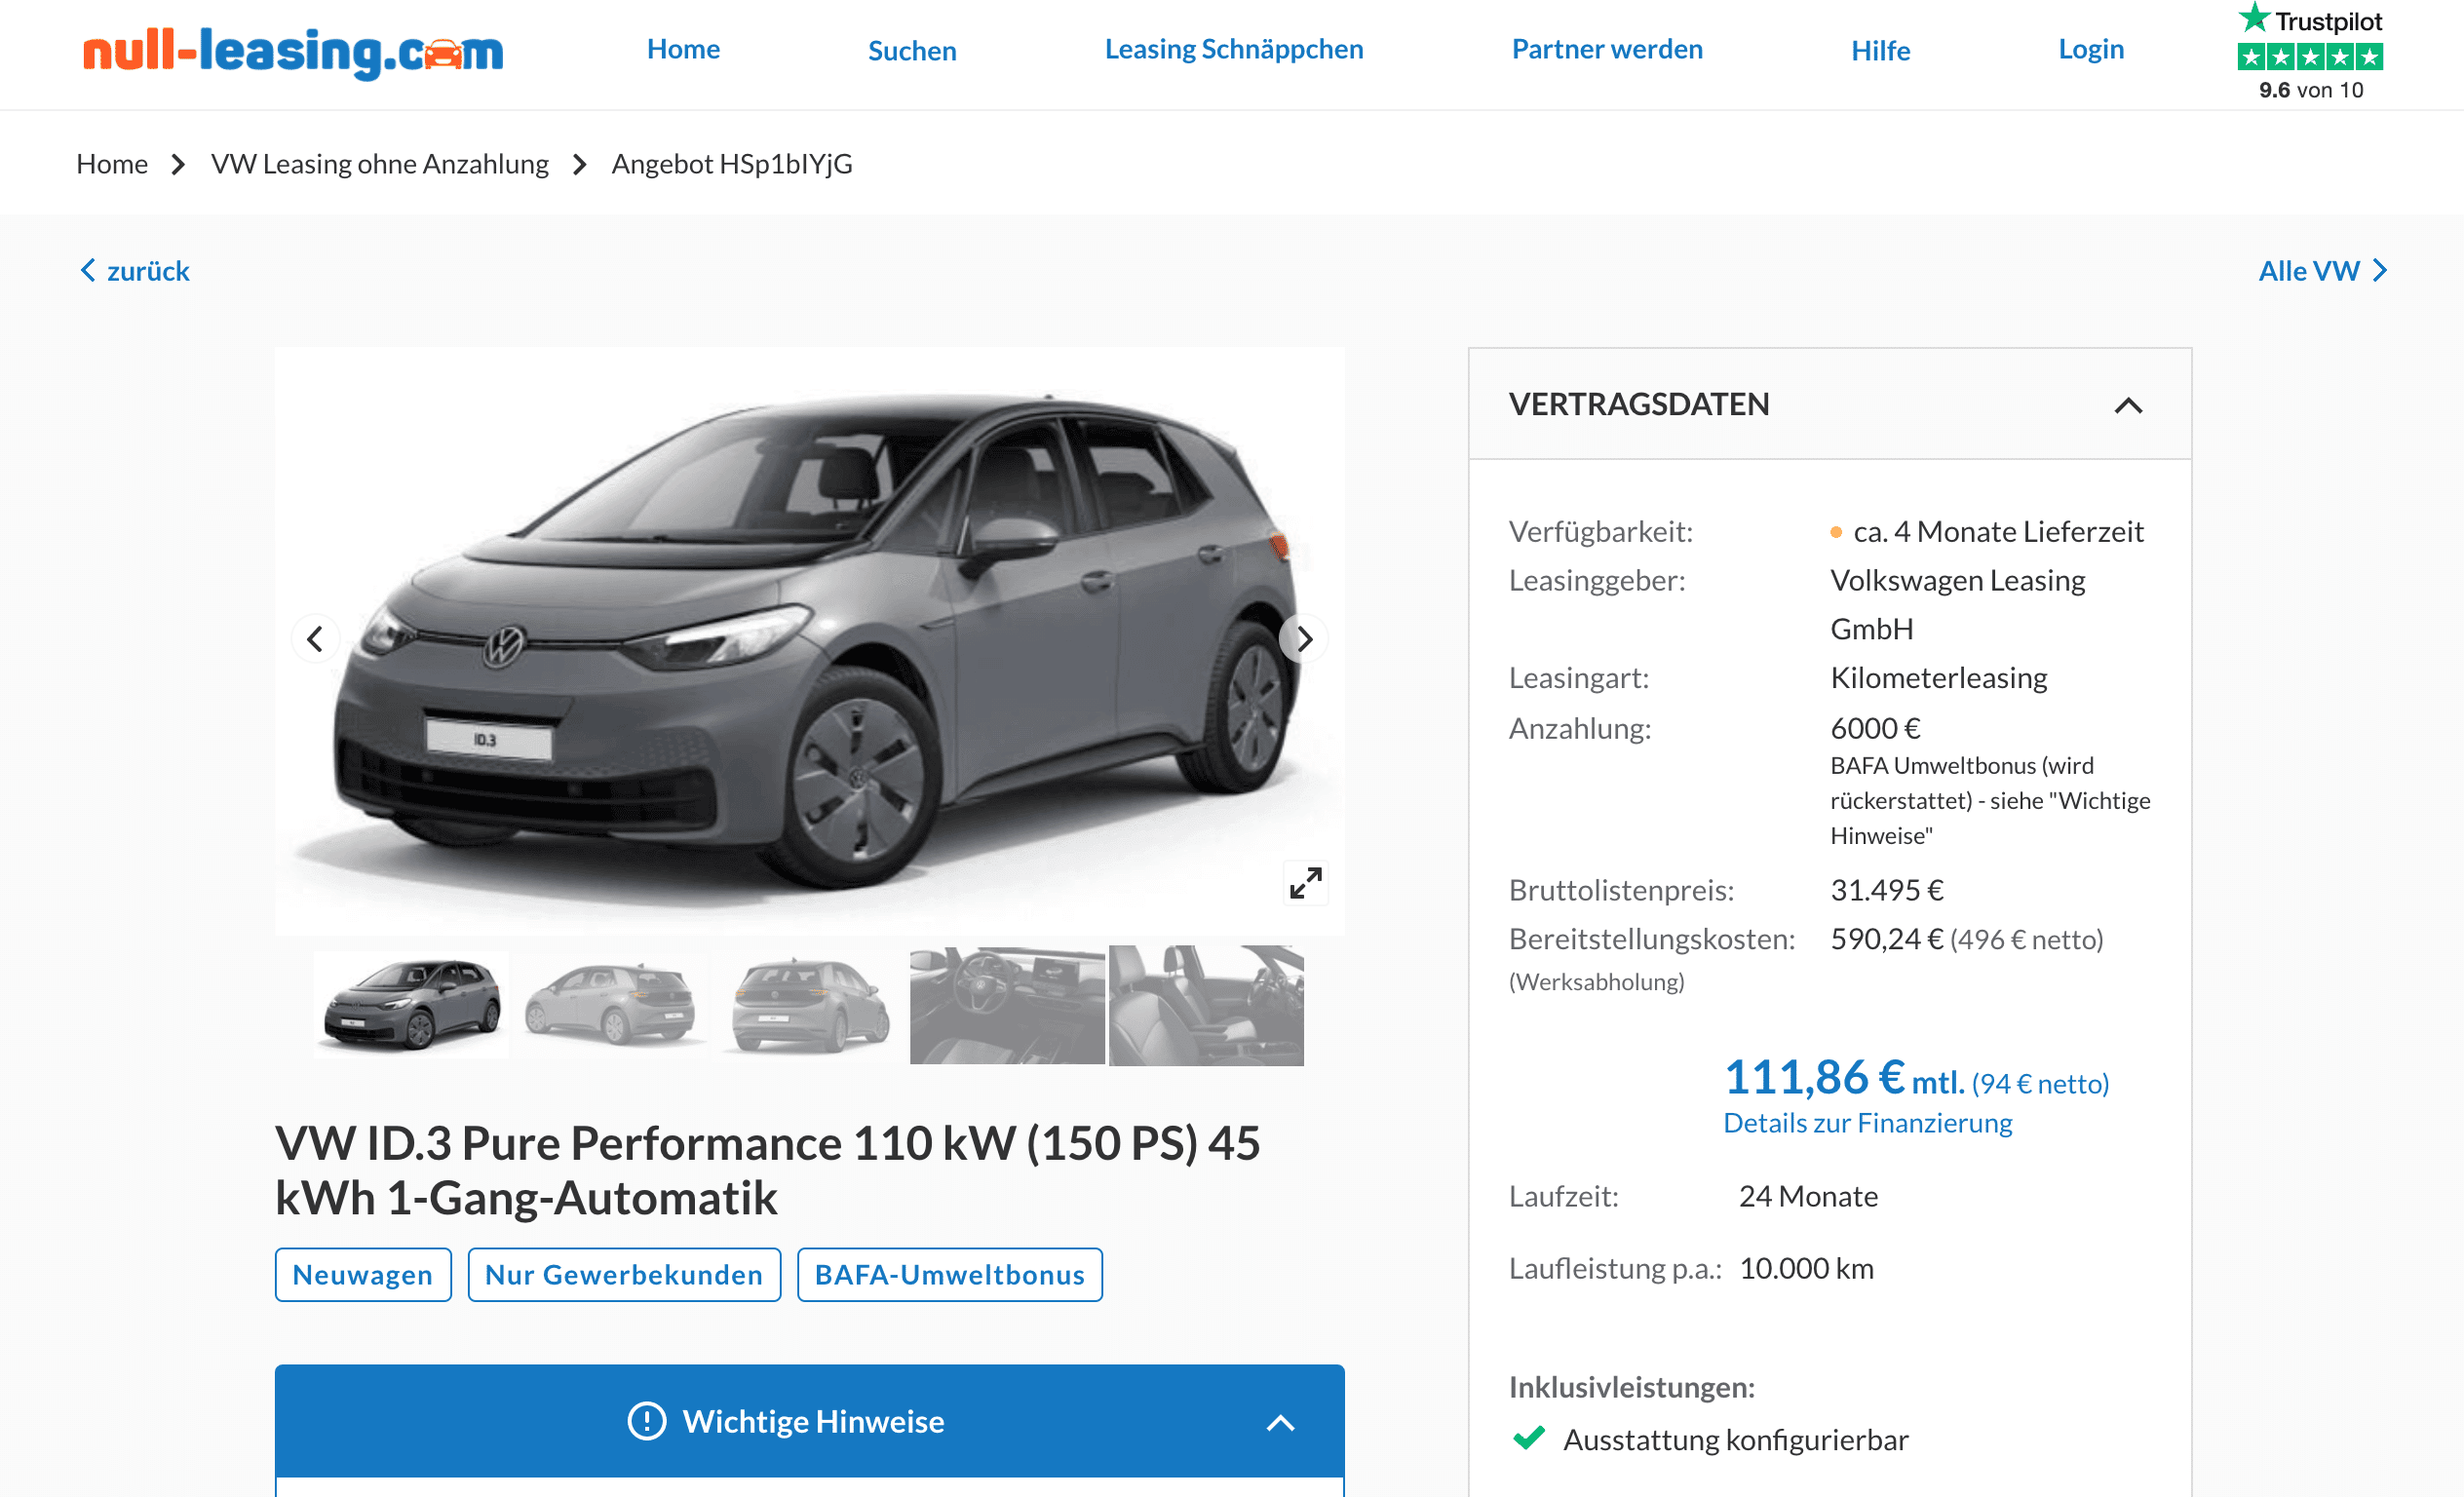This screenshot has height=1497, width=2464.
Task: Click the ca. 4 Monate Lieferzeit text
Action: tap(1998, 531)
